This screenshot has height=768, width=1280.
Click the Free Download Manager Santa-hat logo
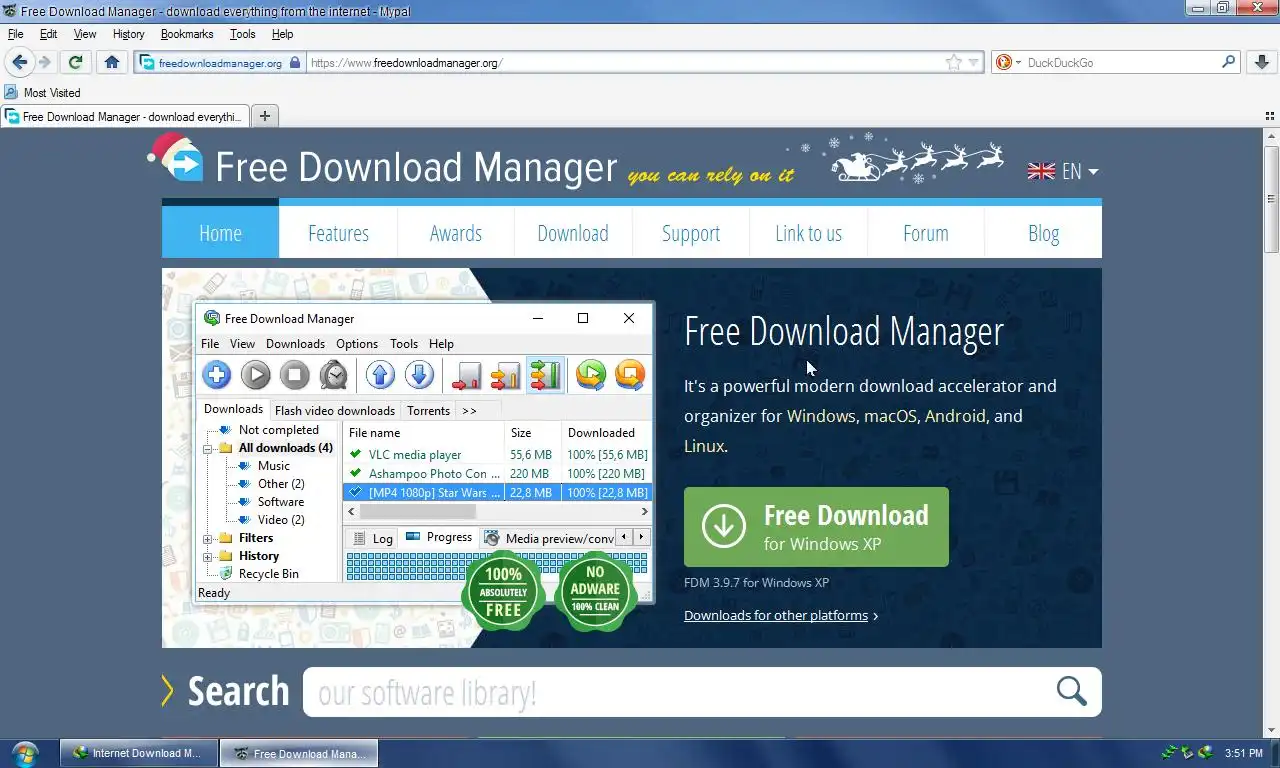[176, 159]
